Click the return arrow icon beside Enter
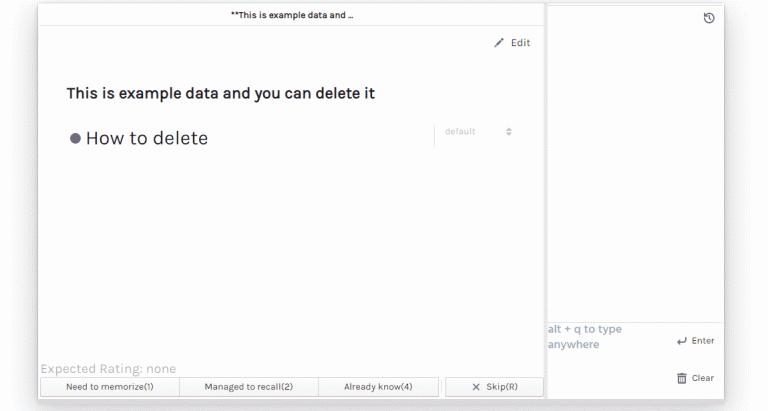The height and width of the screenshot is (411, 768). [682, 341]
